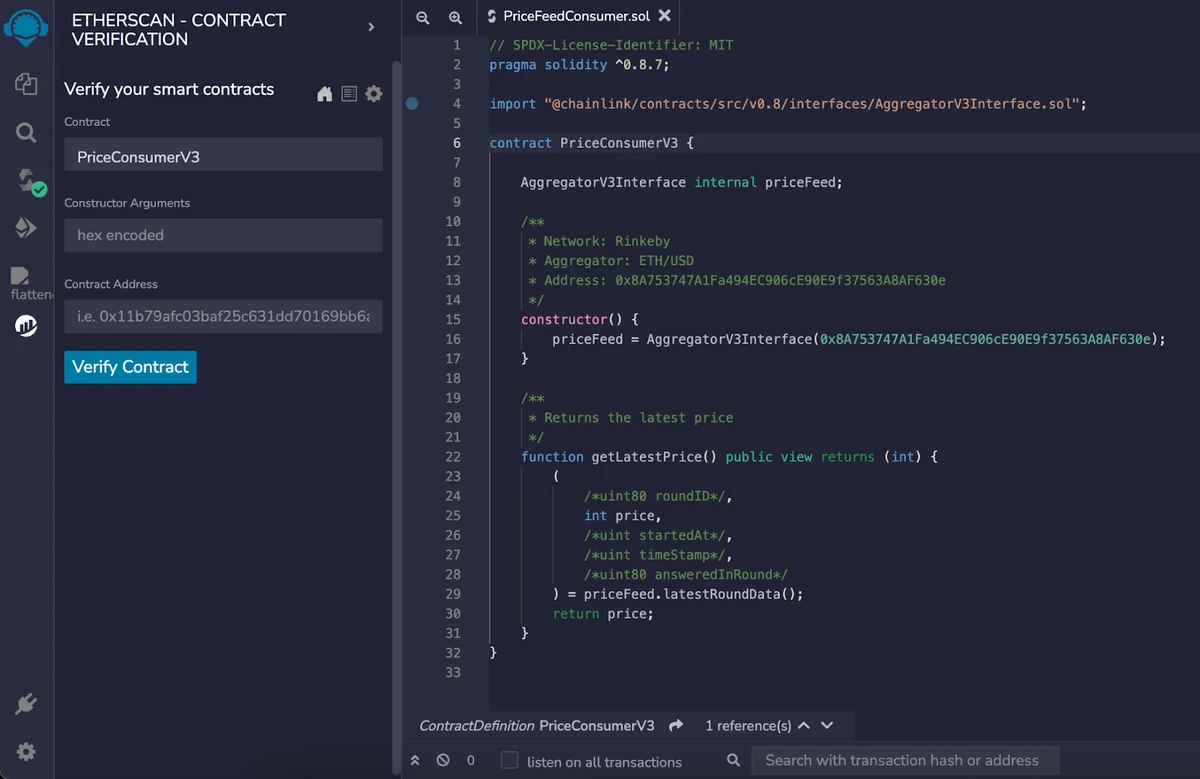This screenshot has height=779, width=1200.
Task: Open the File Explorer sidebar icon
Action: pos(26,84)
